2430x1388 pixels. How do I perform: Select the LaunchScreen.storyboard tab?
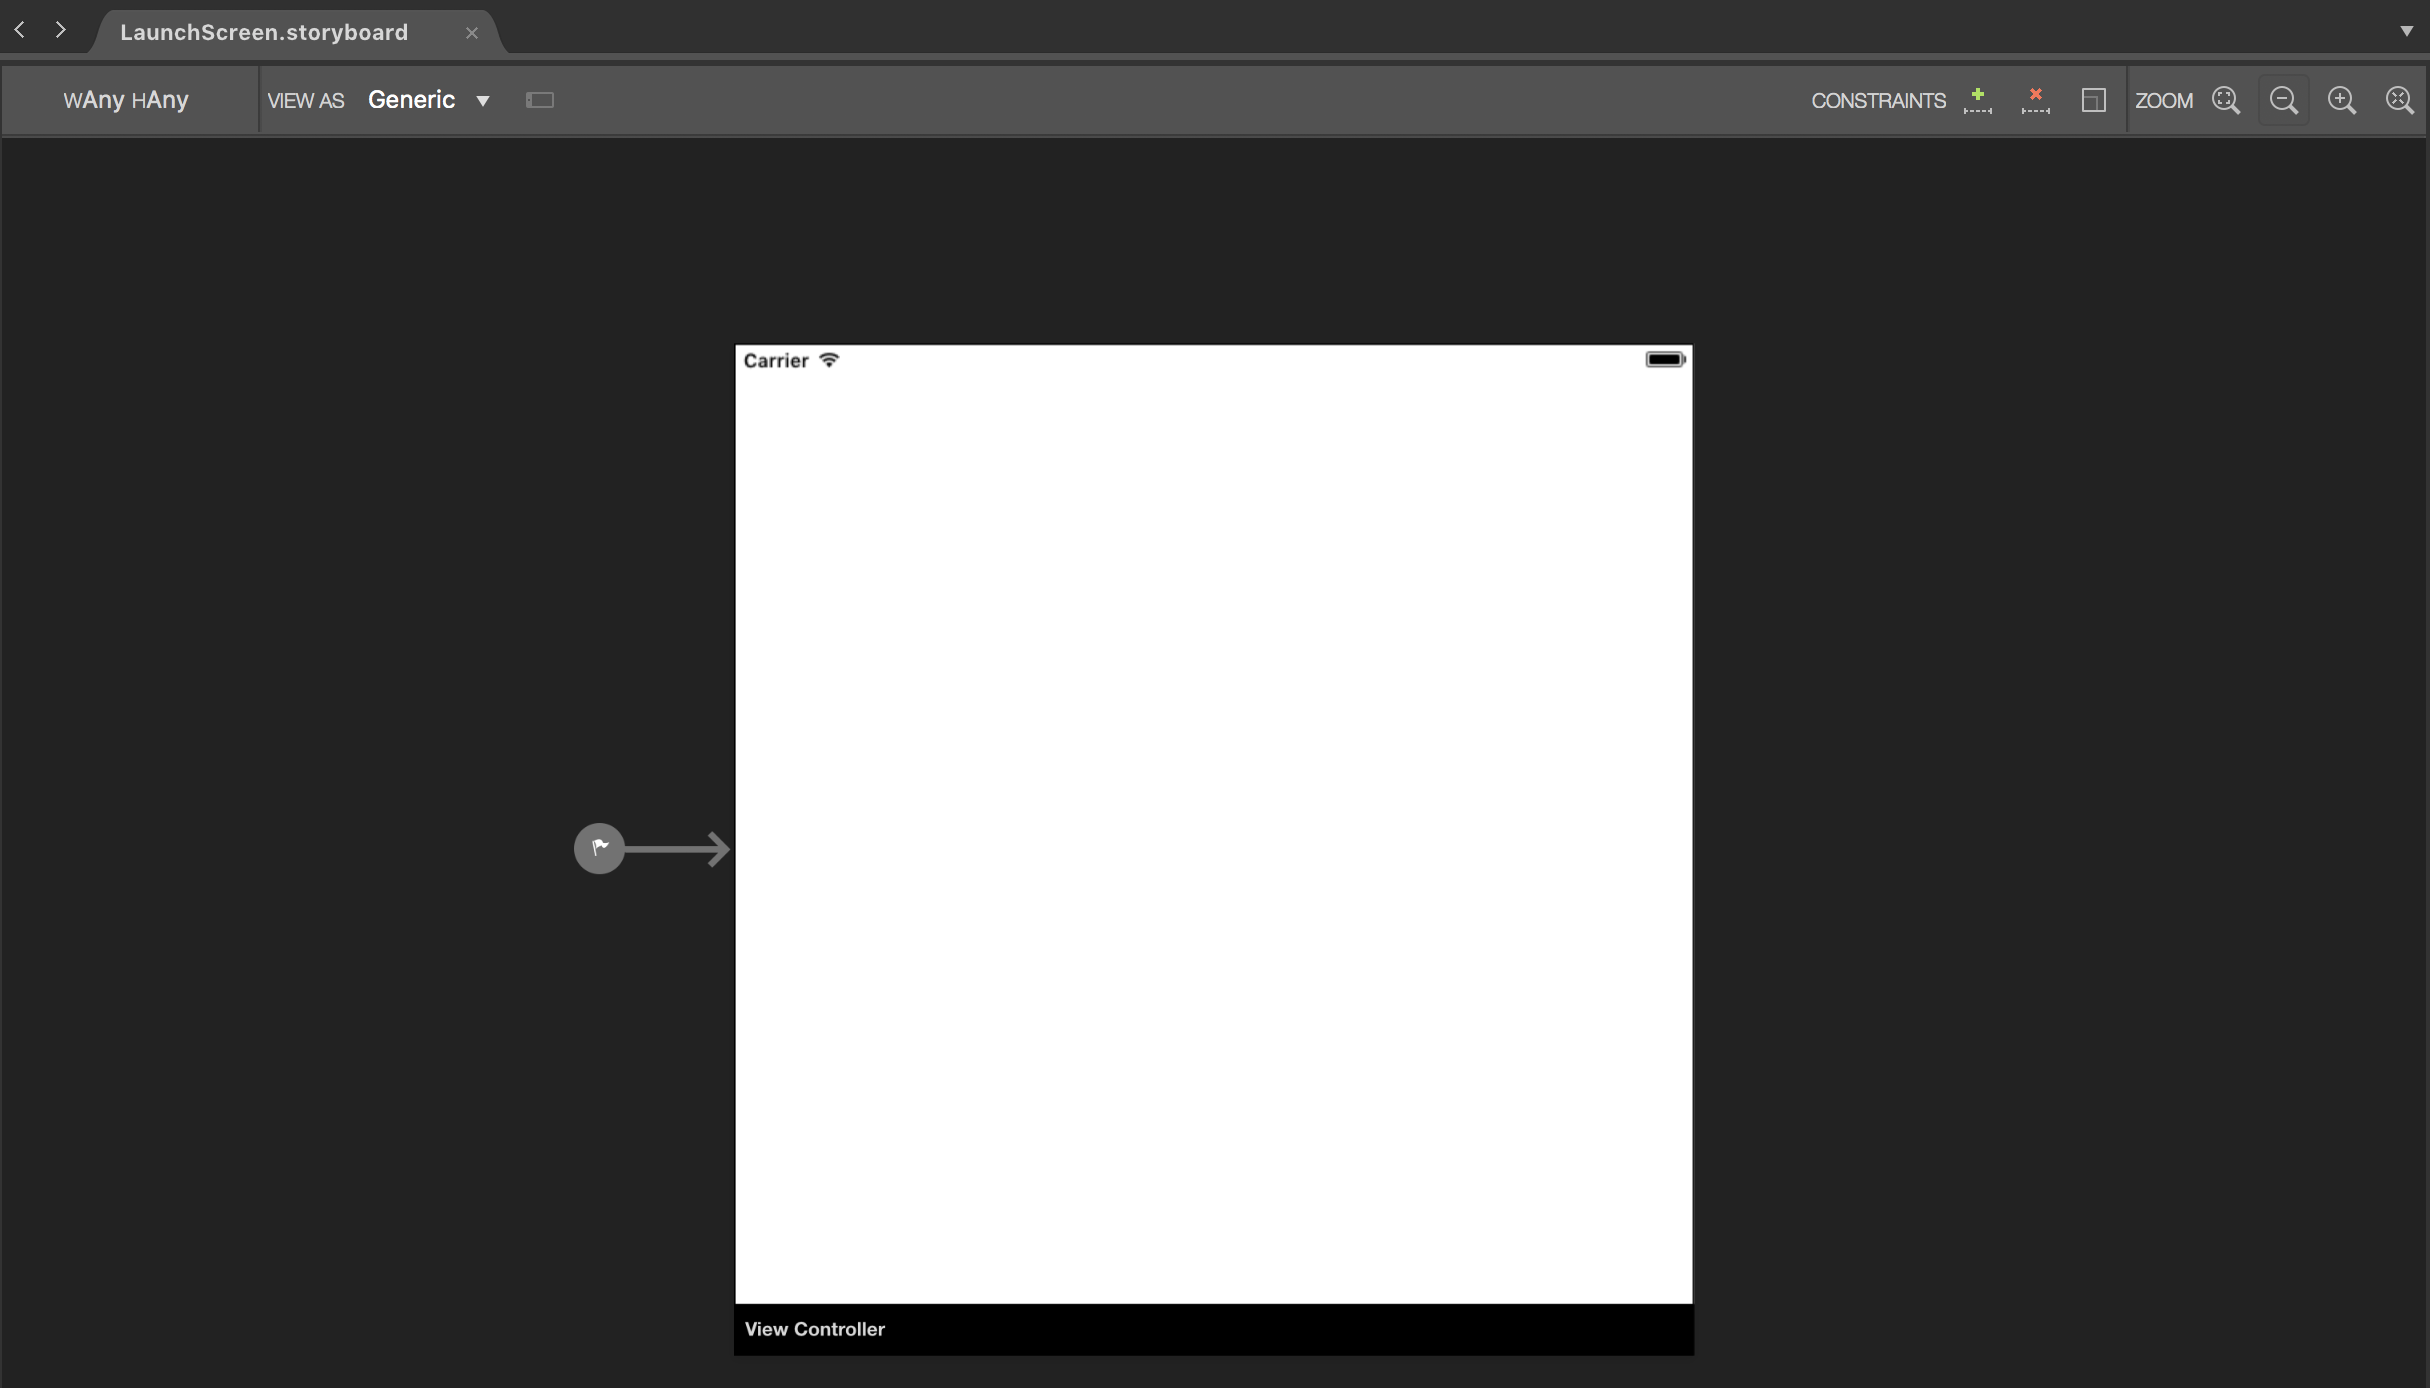pos(264,32)
